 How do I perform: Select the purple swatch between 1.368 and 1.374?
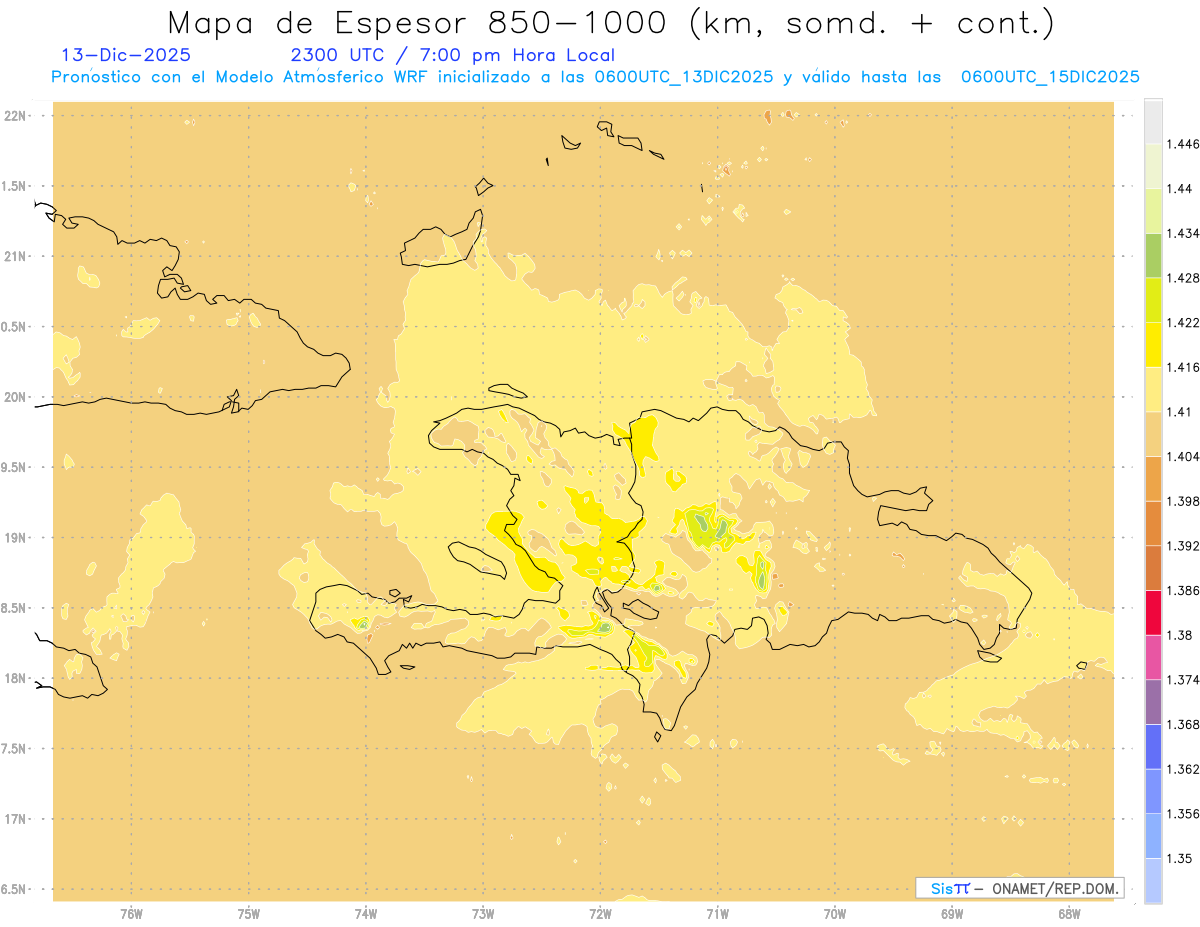[1153, 702]
